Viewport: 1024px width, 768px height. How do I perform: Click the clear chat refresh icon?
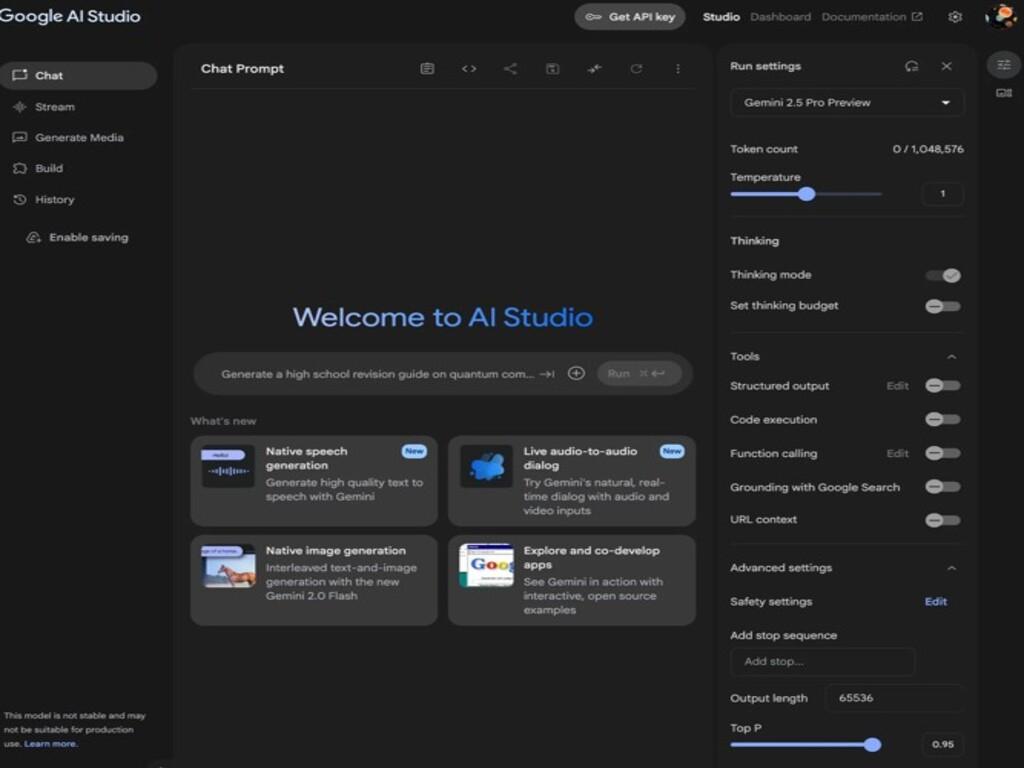click(x=636, y=69)
